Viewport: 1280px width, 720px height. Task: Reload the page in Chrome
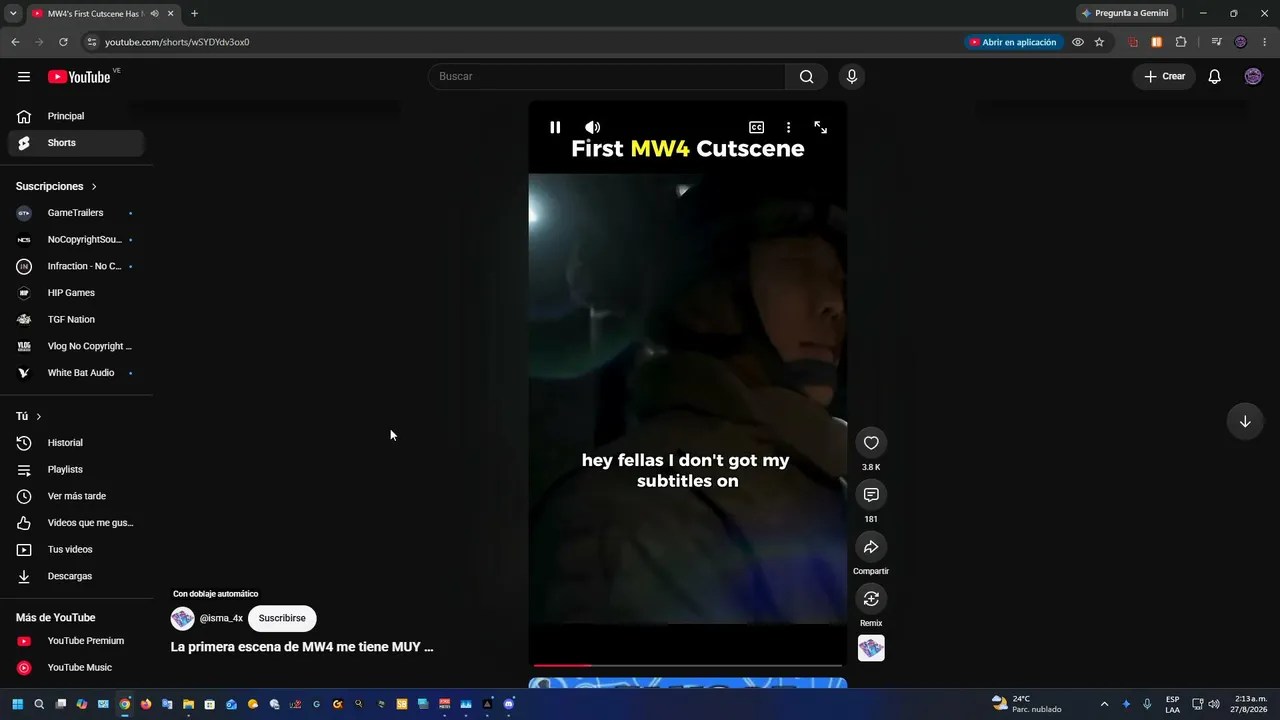[x=63, y=42]
